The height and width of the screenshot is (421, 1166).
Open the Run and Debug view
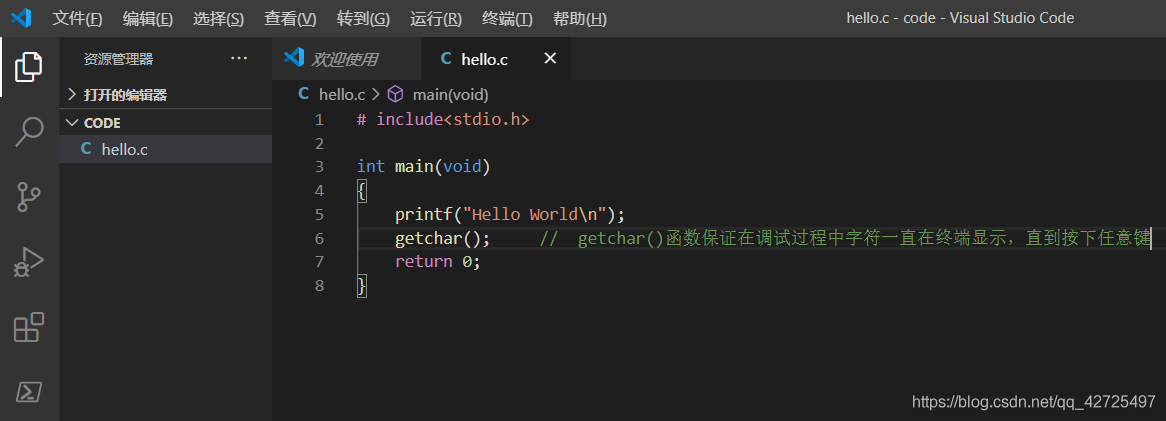pyautogui.click(x=29, y=262)
